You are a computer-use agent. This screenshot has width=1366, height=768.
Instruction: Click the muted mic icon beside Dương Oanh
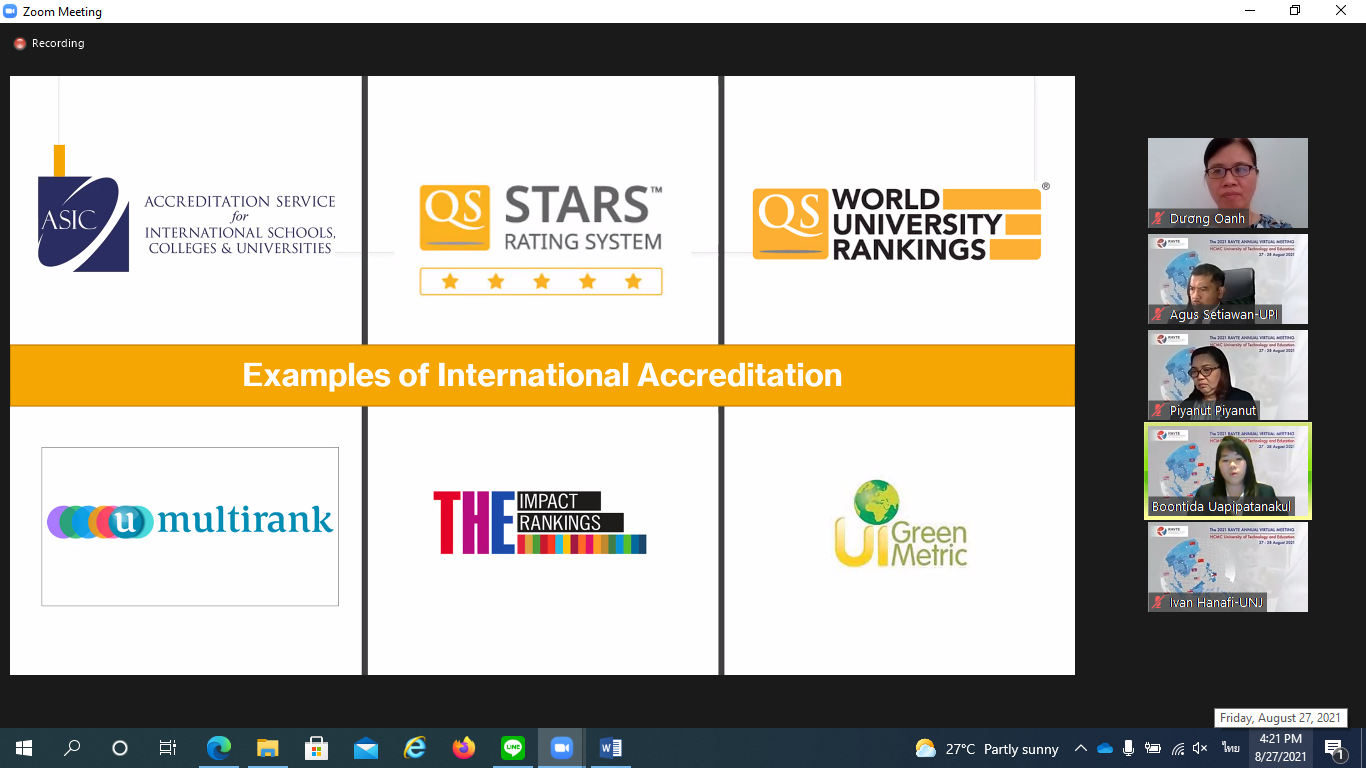[1159, 219]
